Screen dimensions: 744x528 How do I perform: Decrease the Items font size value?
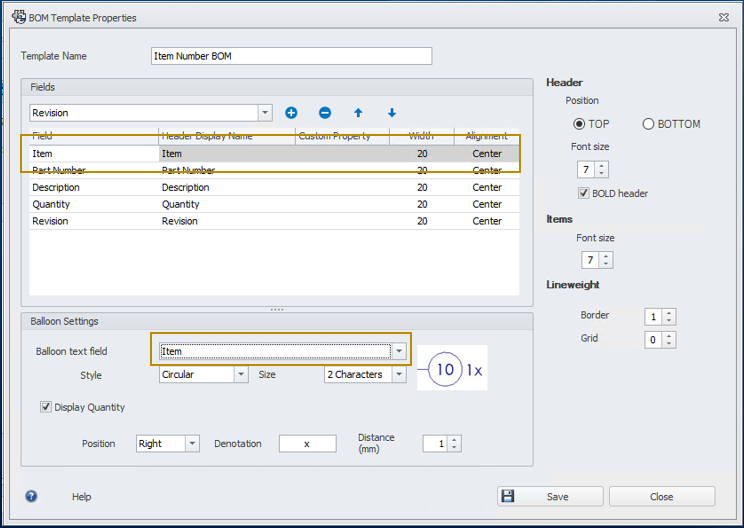(606, 264)
